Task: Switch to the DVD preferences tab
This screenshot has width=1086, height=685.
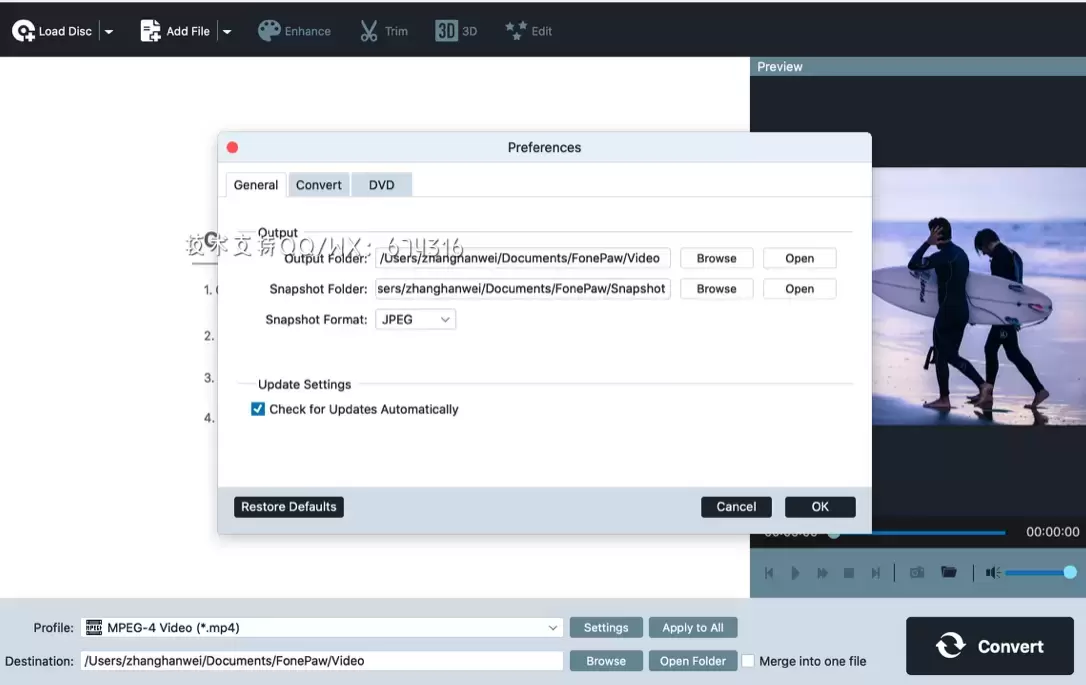Action: 381,185
